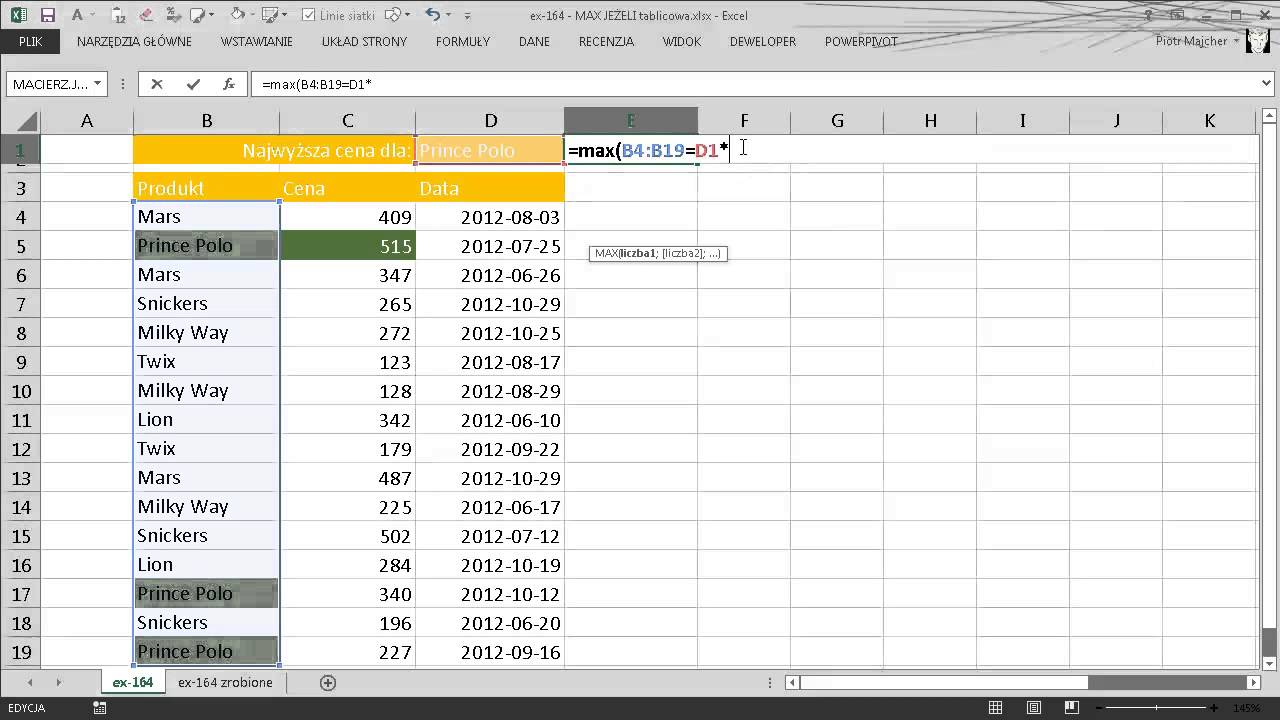
Task: Open the RECENZJA ribbon tab
Action: [606, 42]
